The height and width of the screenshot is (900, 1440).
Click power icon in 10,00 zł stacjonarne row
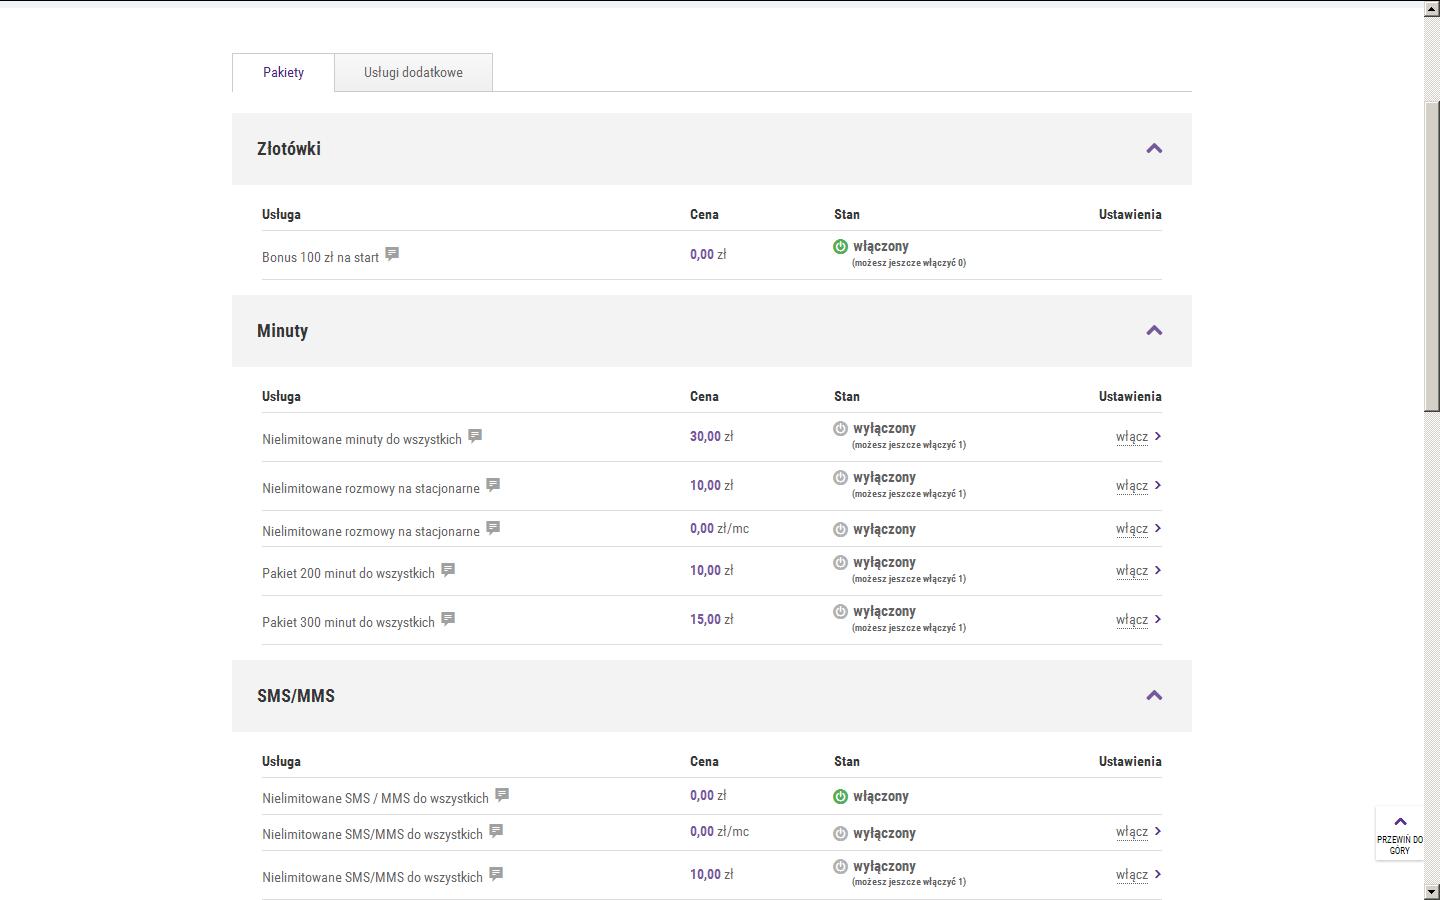point(840,477)
